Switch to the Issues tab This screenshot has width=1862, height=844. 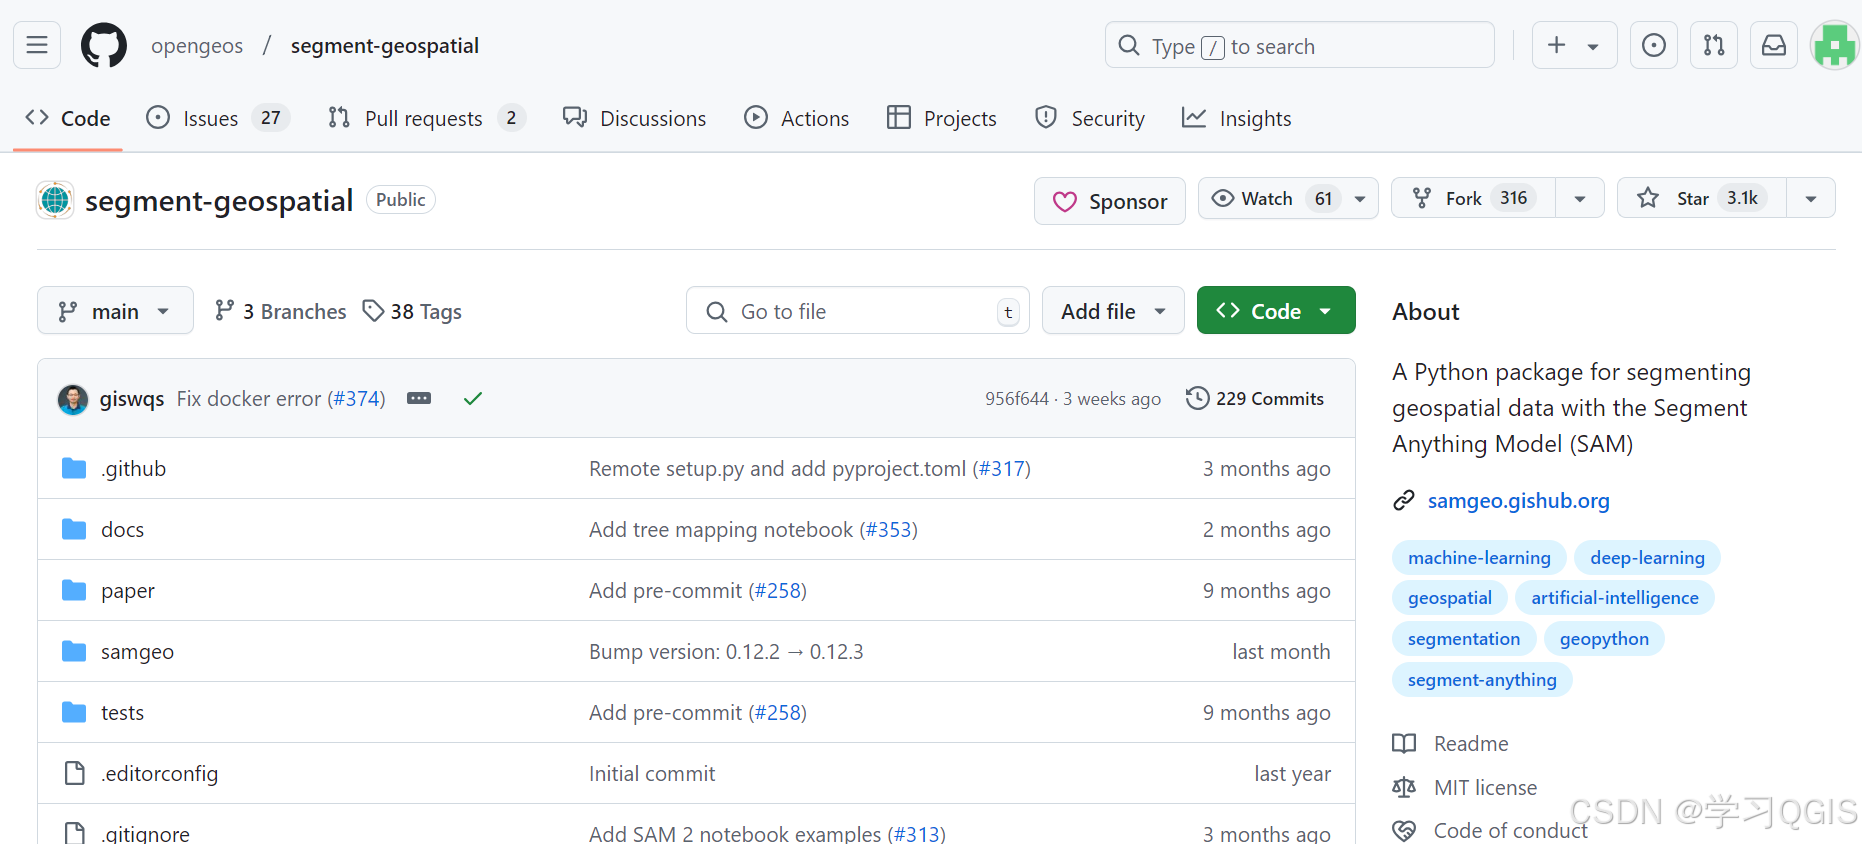[x=218, y=118]
